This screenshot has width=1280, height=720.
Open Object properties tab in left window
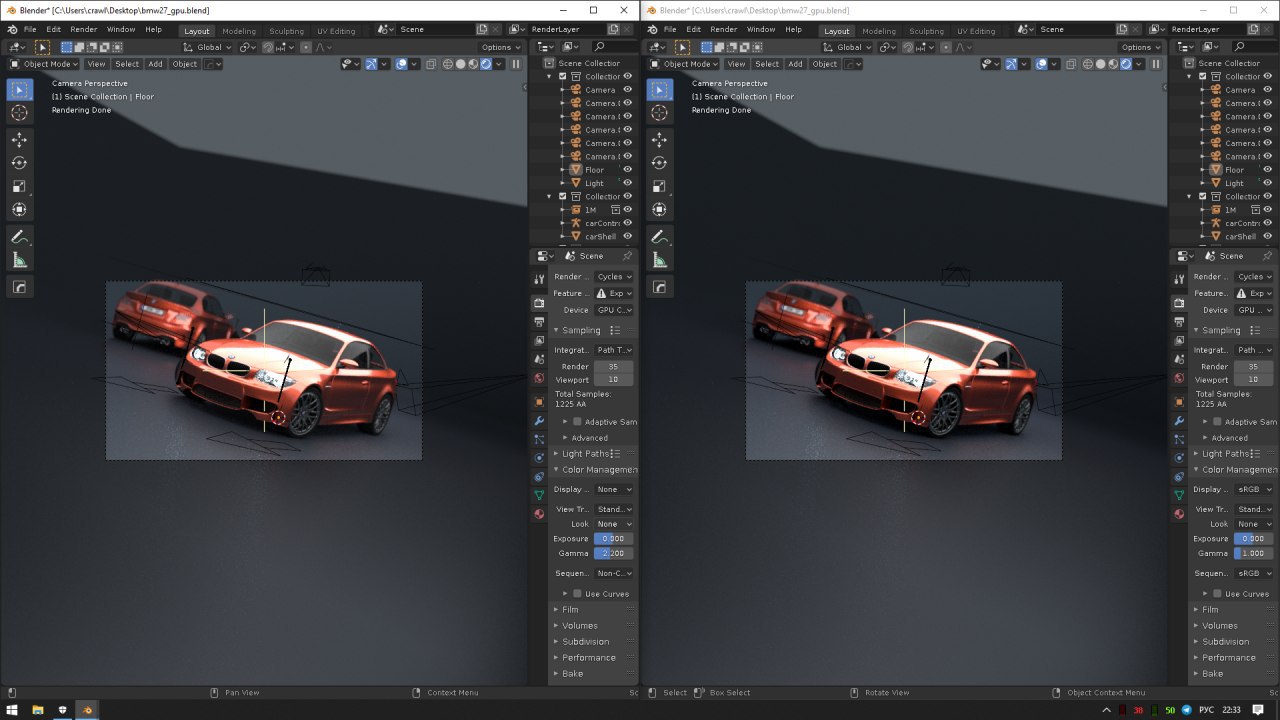coord(539,402)
